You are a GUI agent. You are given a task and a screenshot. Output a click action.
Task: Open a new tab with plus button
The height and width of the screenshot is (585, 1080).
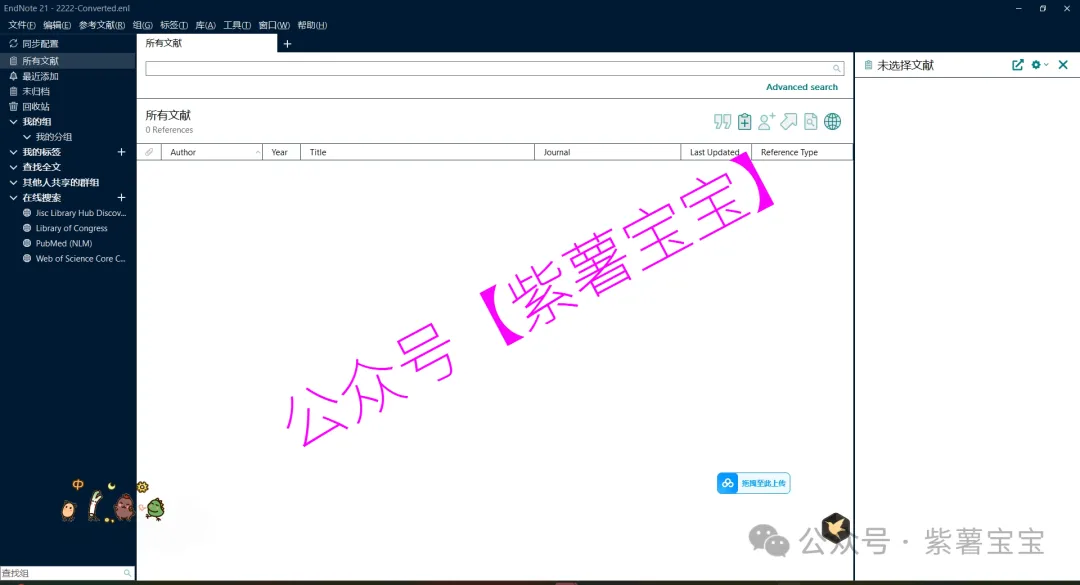pyautogui.click(x=288, y=44)
